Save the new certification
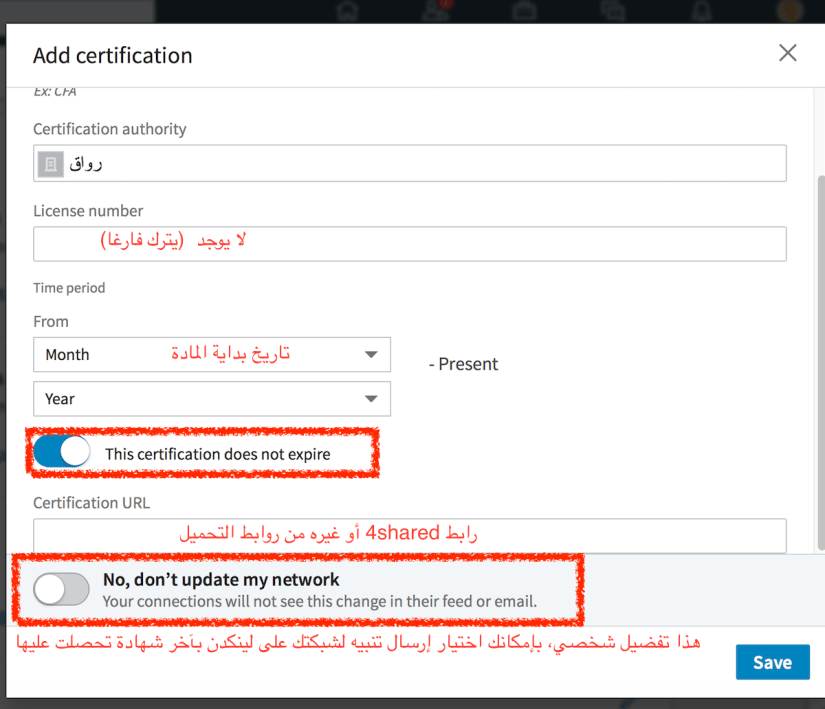This screenshot has width=825, height=709. (772, 662)
